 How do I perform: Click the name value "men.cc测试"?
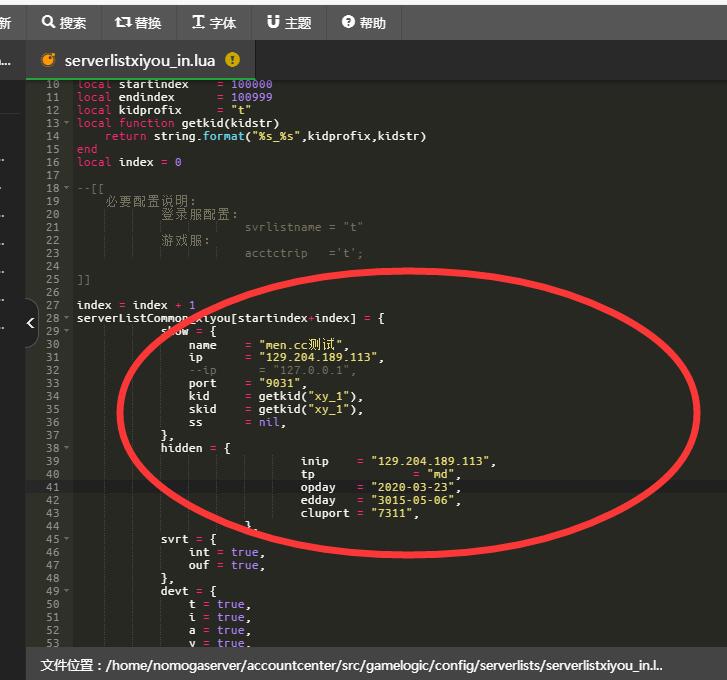click(300, 344)
